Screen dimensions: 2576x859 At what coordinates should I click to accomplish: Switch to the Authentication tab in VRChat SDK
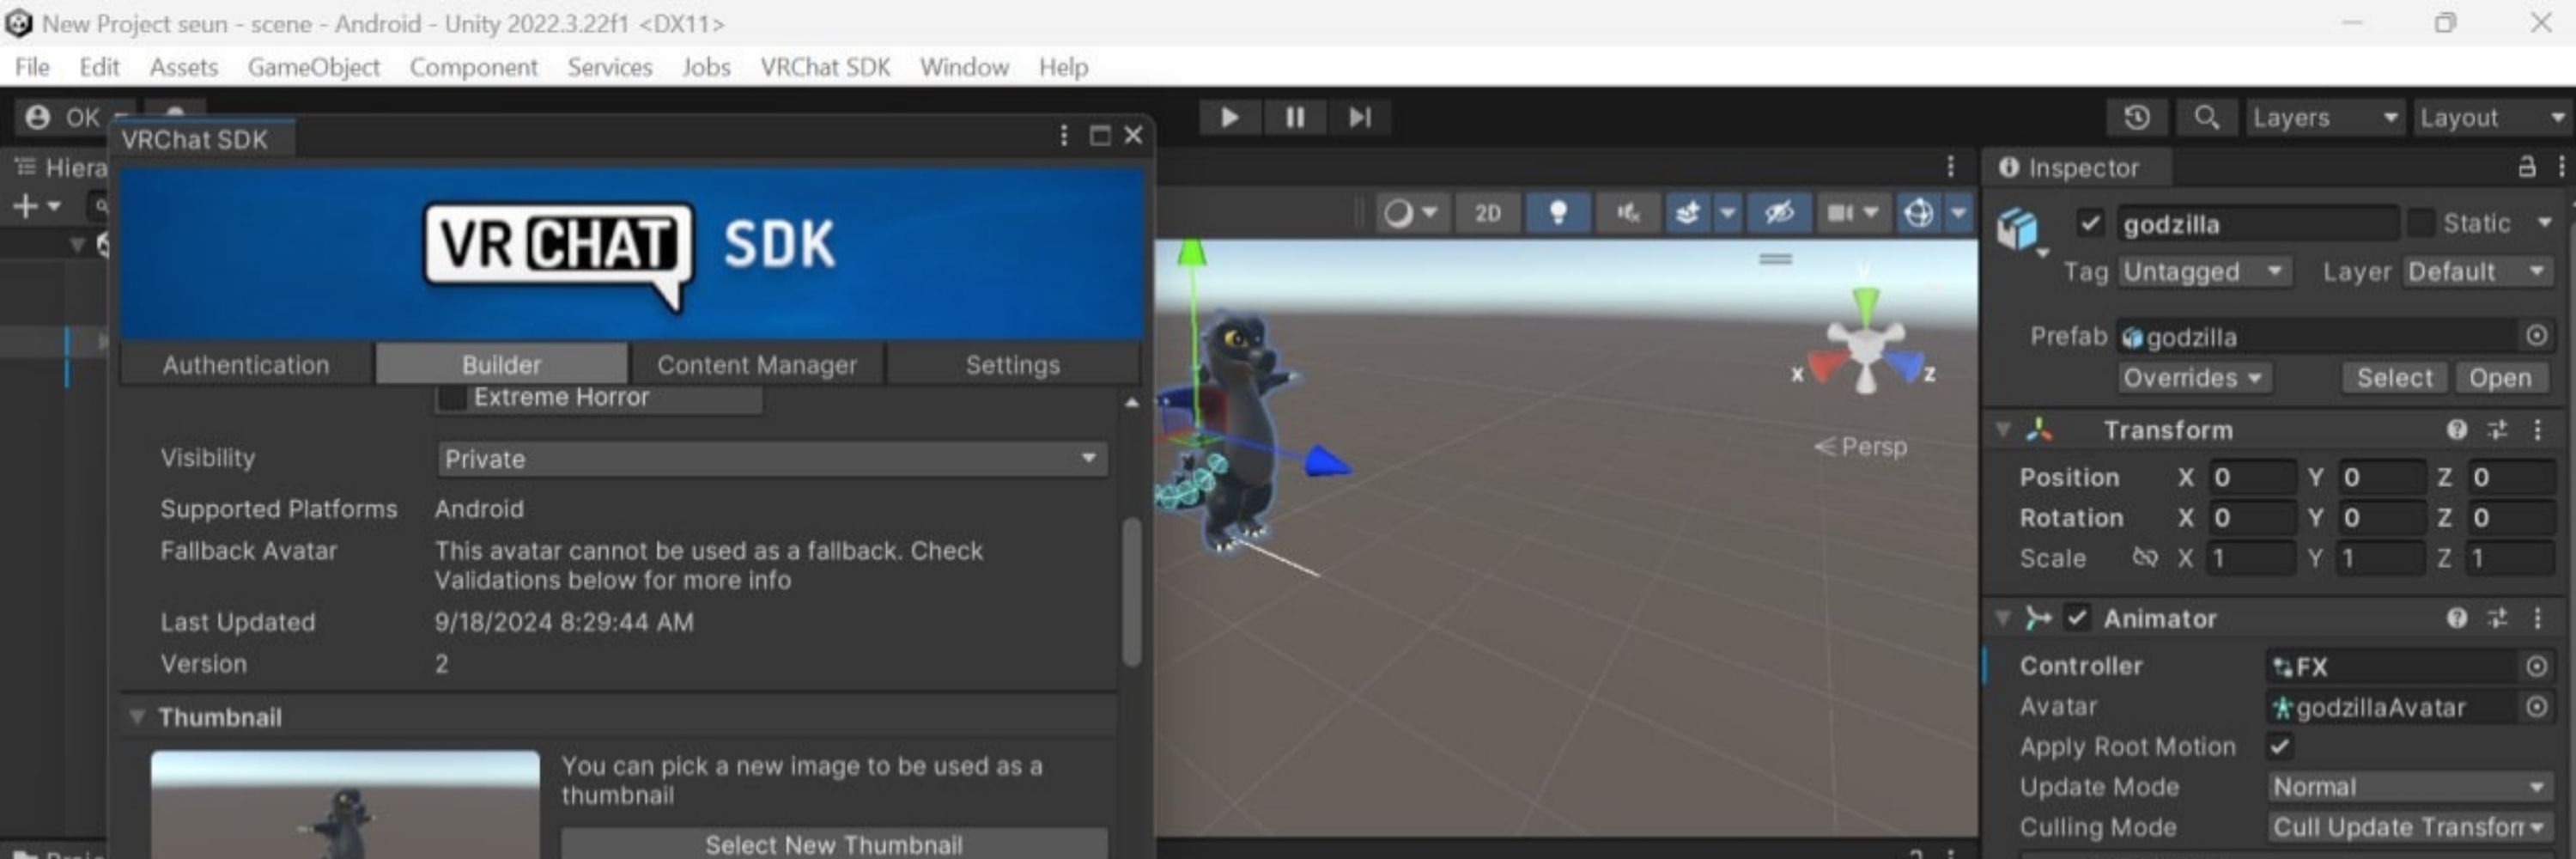pos(246,364)
